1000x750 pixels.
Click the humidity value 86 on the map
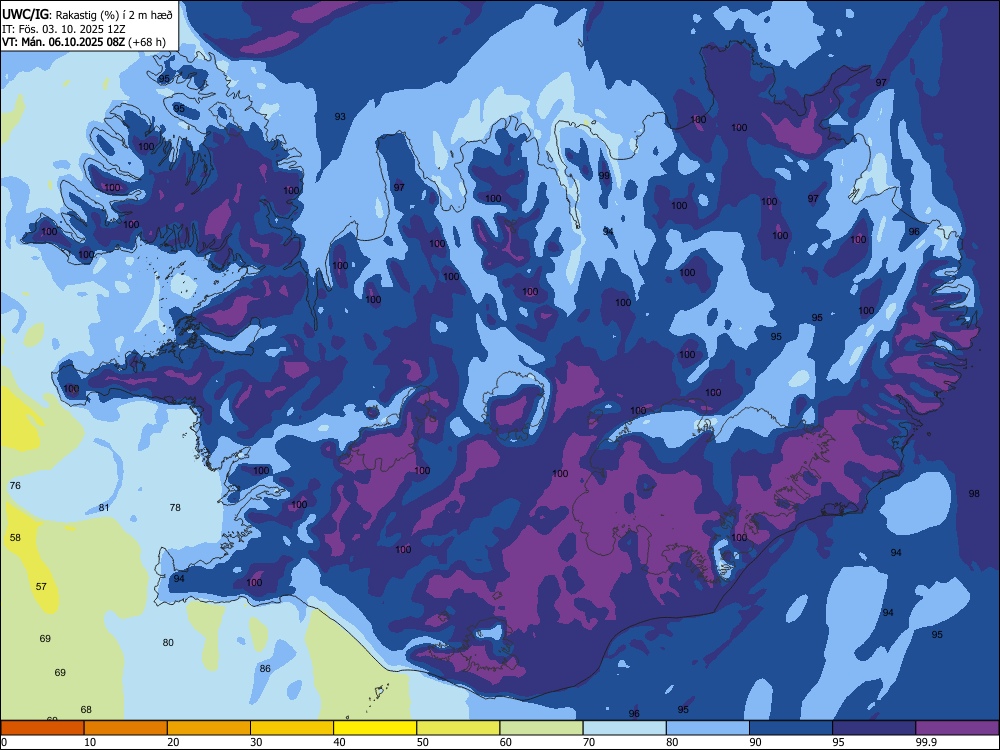click(265, 668)
